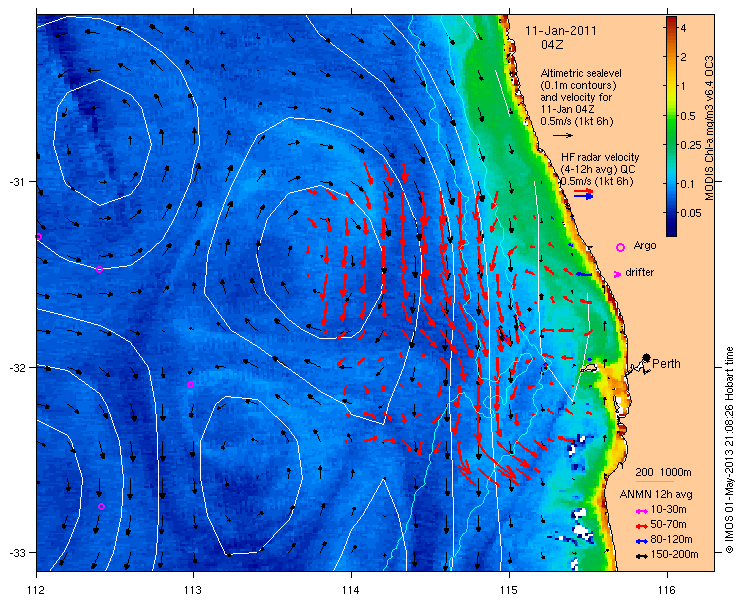The height and width of the screenshot is (600, 740).
Task: Click the 50-70m depth label
Action: coord(668,524)
